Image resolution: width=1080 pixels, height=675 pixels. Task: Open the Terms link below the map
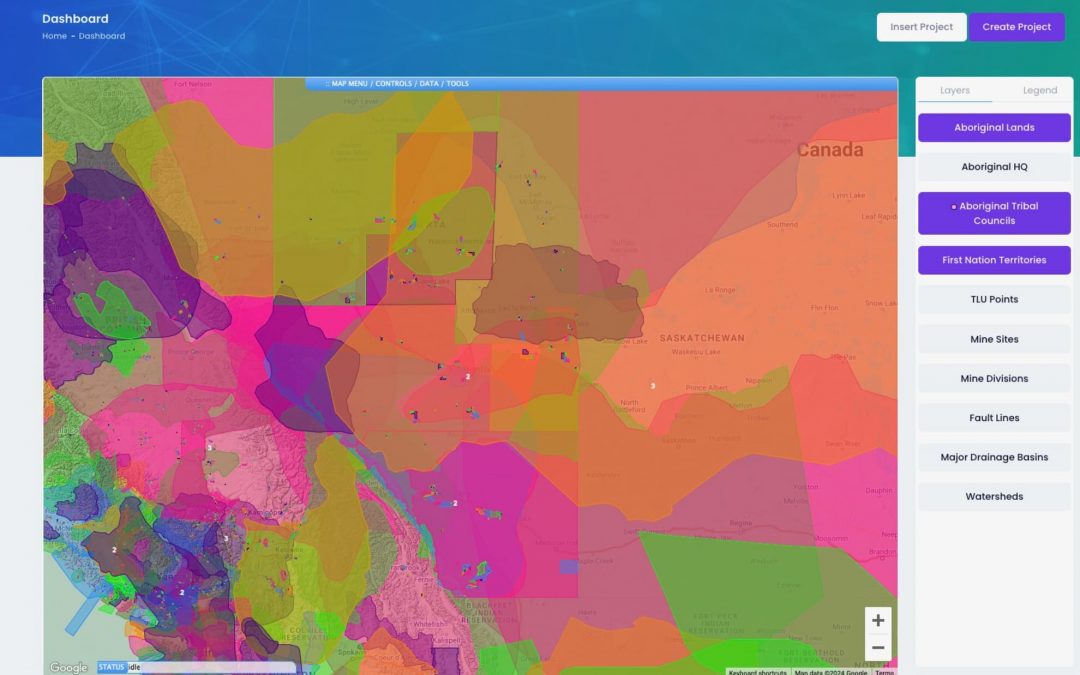(x=885, y=672)
